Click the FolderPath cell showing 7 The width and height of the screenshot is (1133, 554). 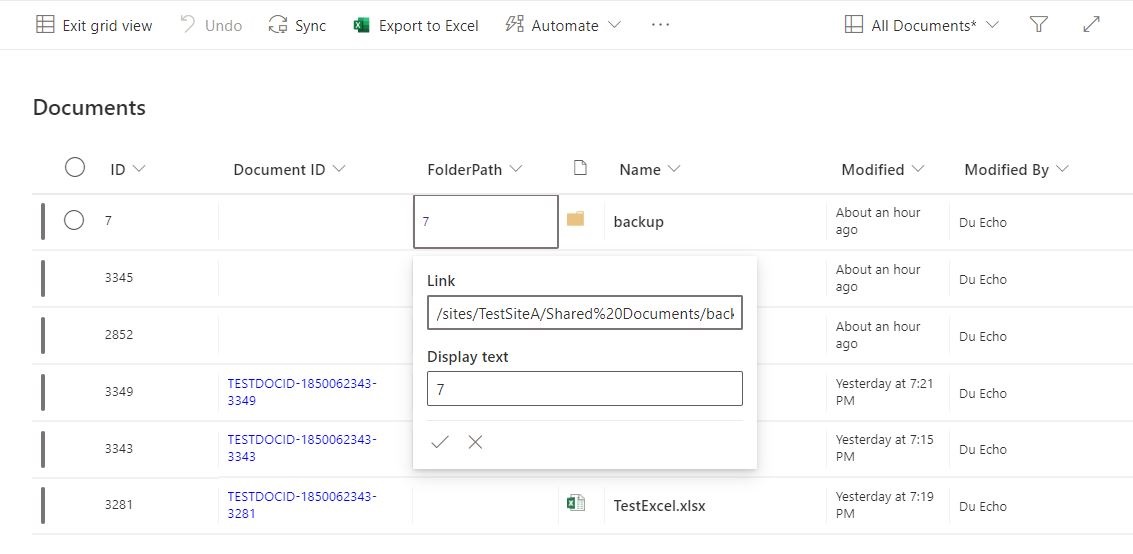(486, 222)
